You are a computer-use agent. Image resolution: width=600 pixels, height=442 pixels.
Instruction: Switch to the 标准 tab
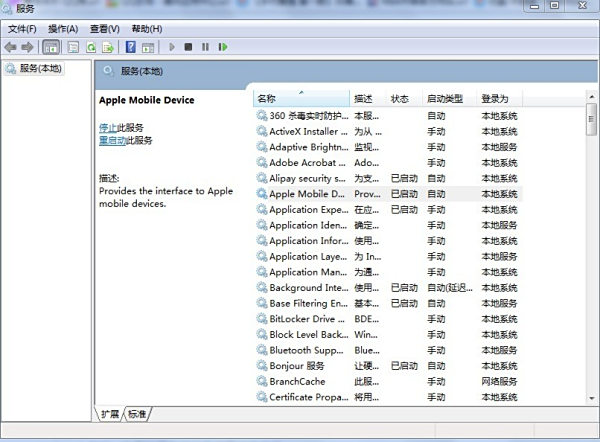(137, 414)
